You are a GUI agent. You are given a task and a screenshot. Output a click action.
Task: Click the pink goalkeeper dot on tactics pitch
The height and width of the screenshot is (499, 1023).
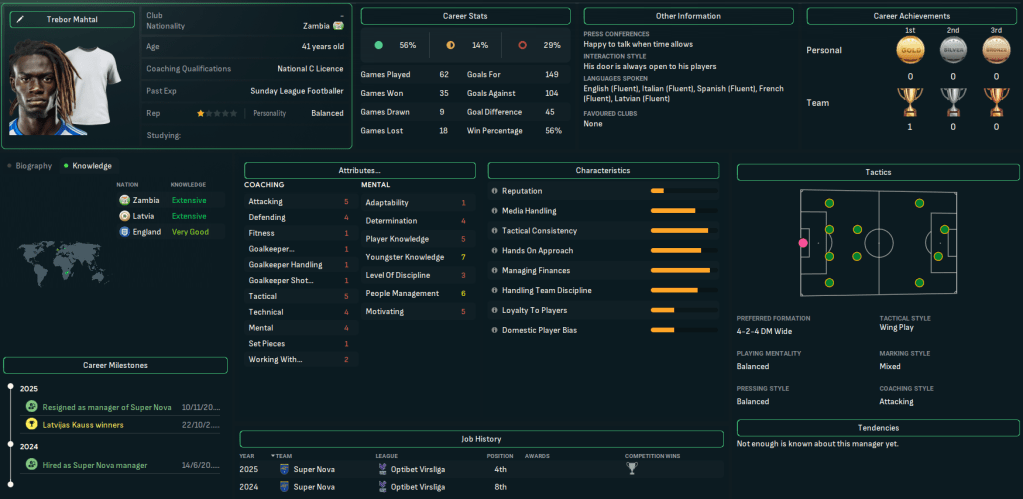[x=802, y=242]
